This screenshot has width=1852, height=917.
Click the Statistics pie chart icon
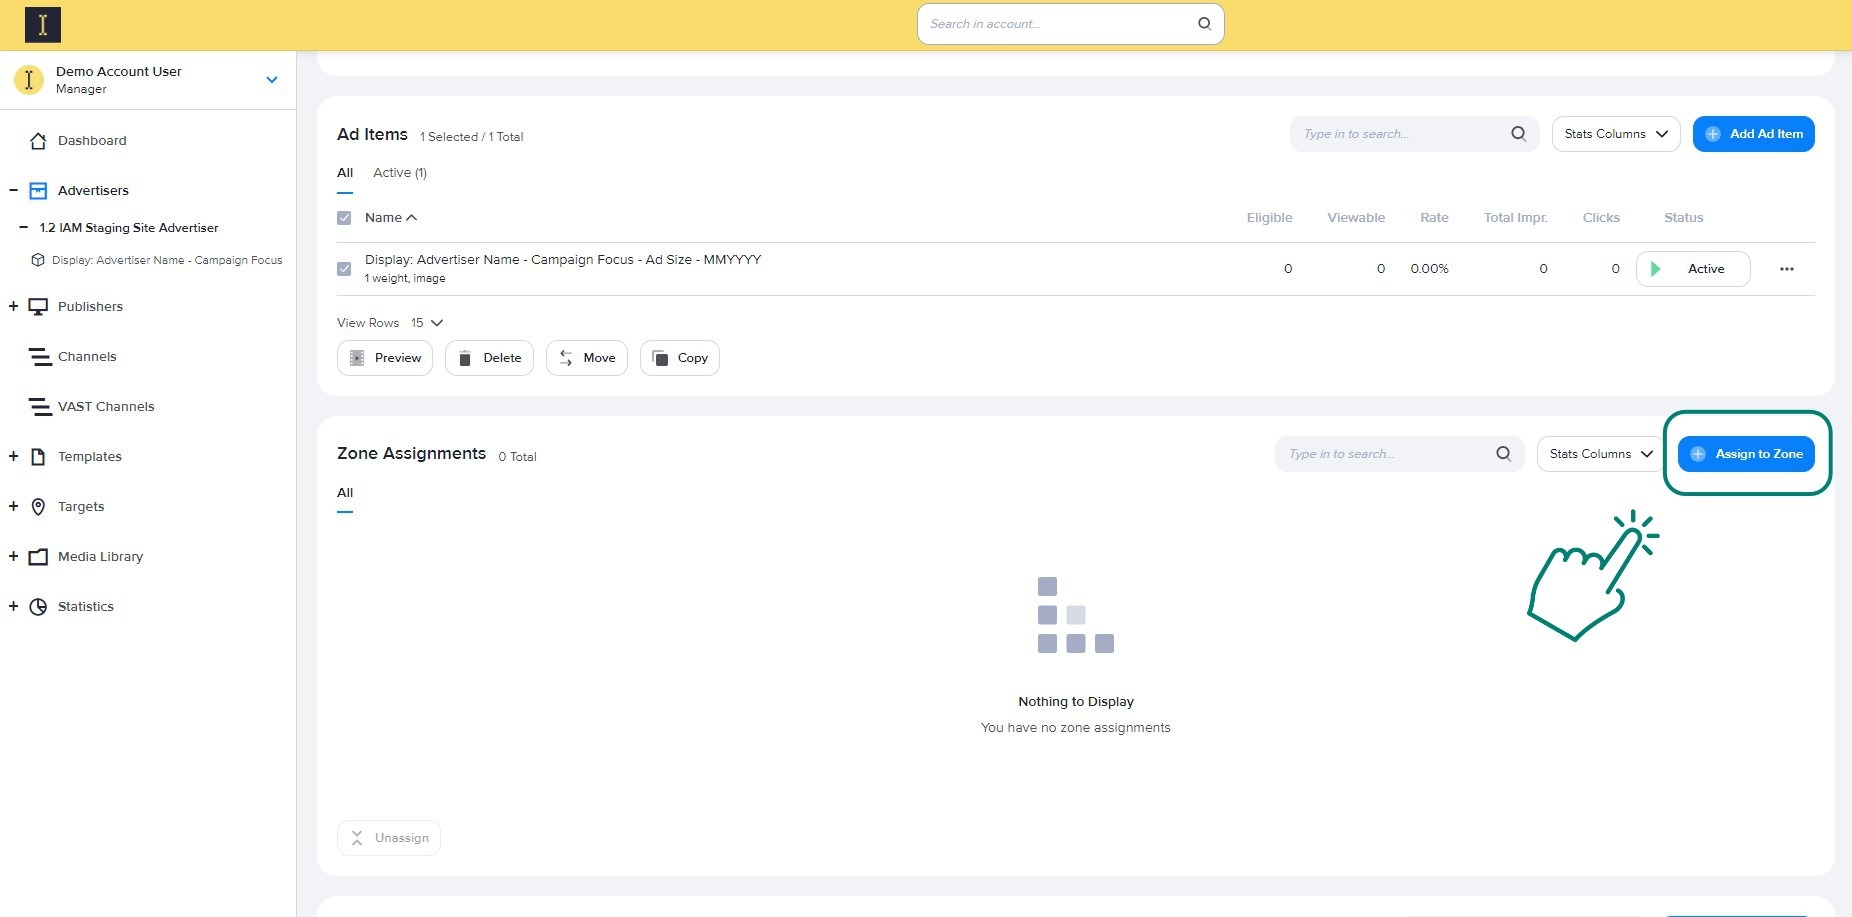38,607
